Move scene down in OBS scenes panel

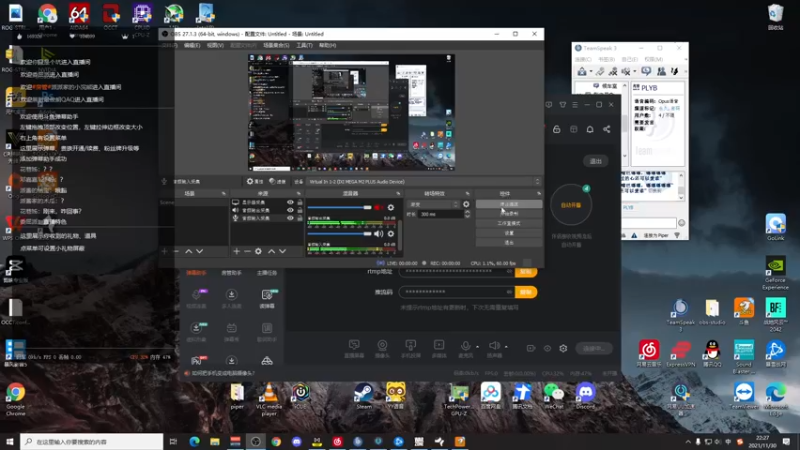point(199,251)
